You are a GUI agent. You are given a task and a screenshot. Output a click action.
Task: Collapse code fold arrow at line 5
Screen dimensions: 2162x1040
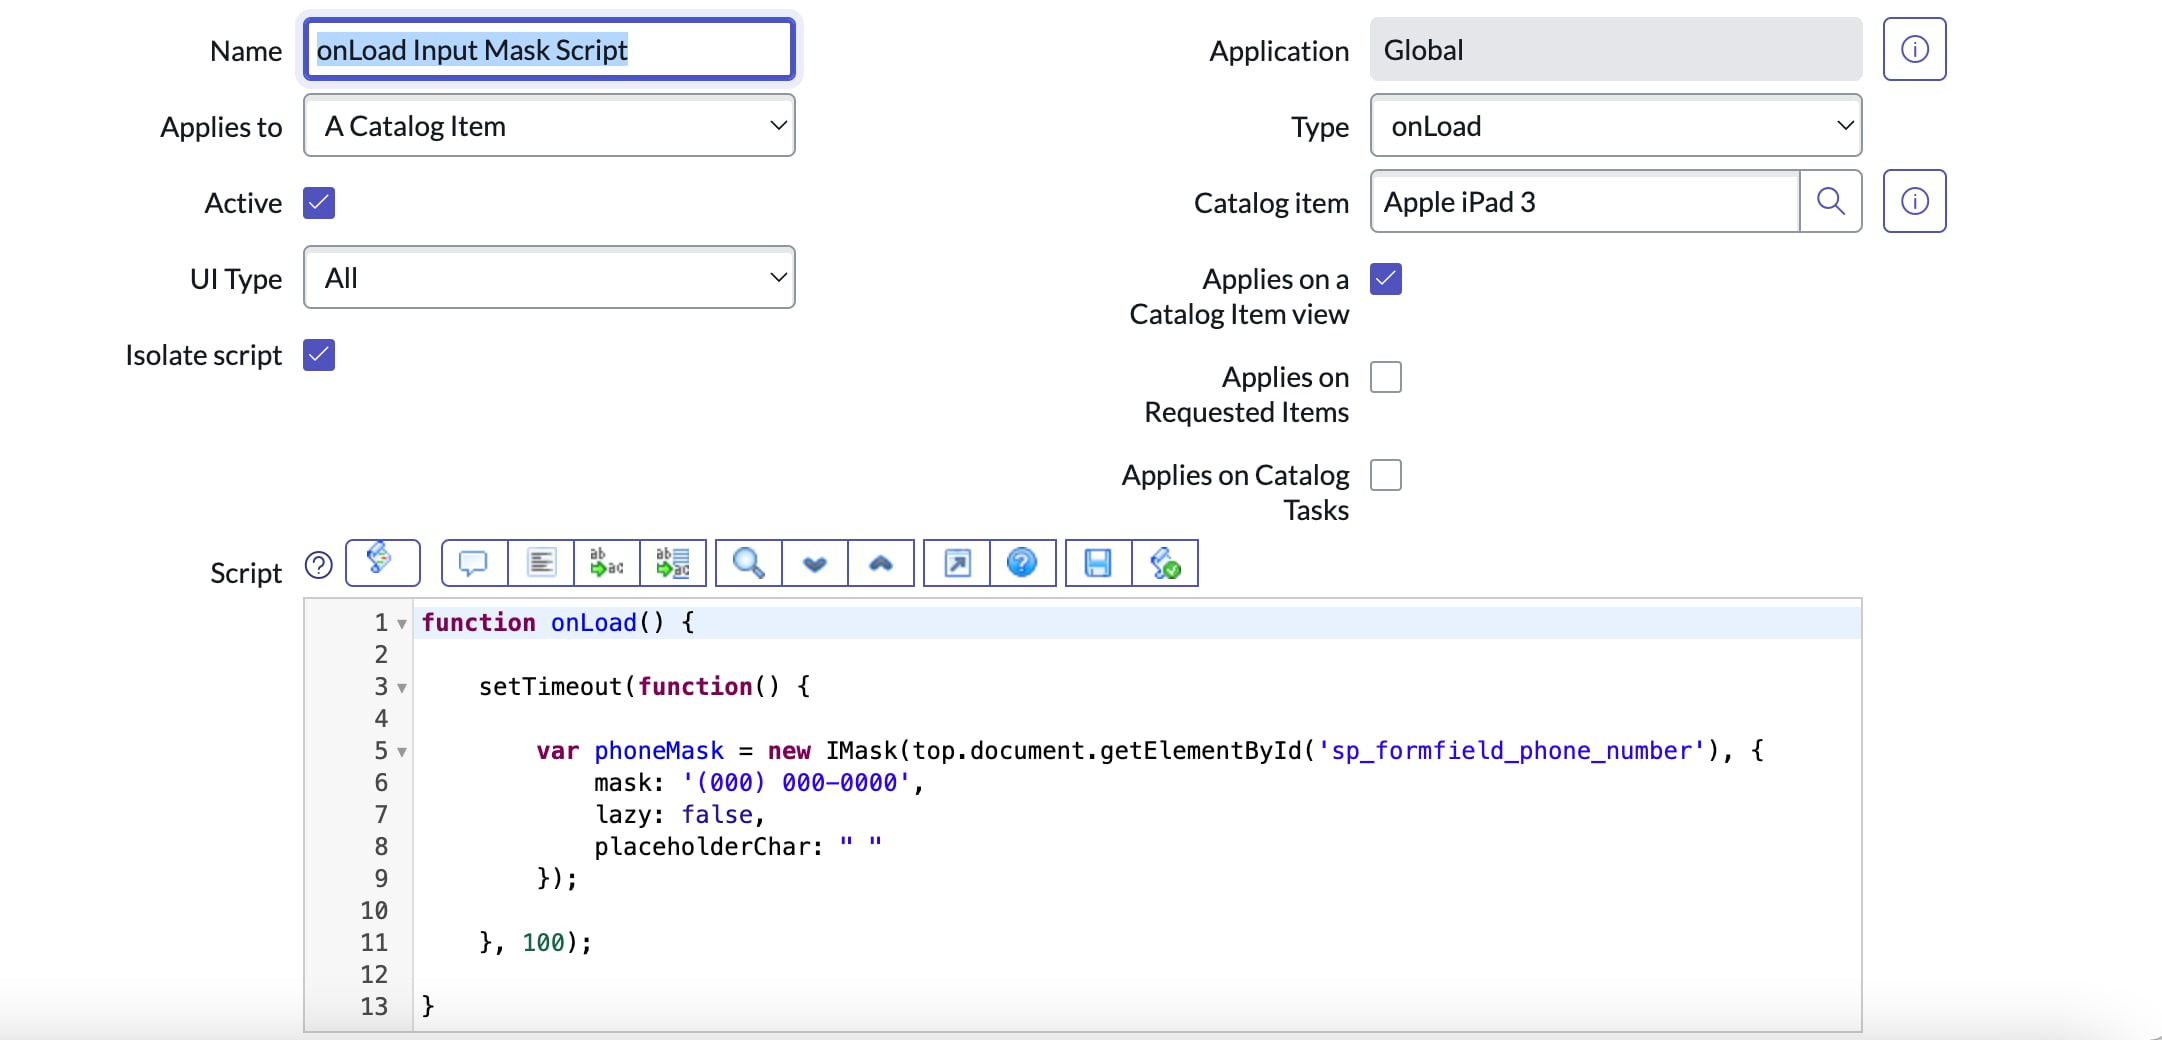click(402, 752)
